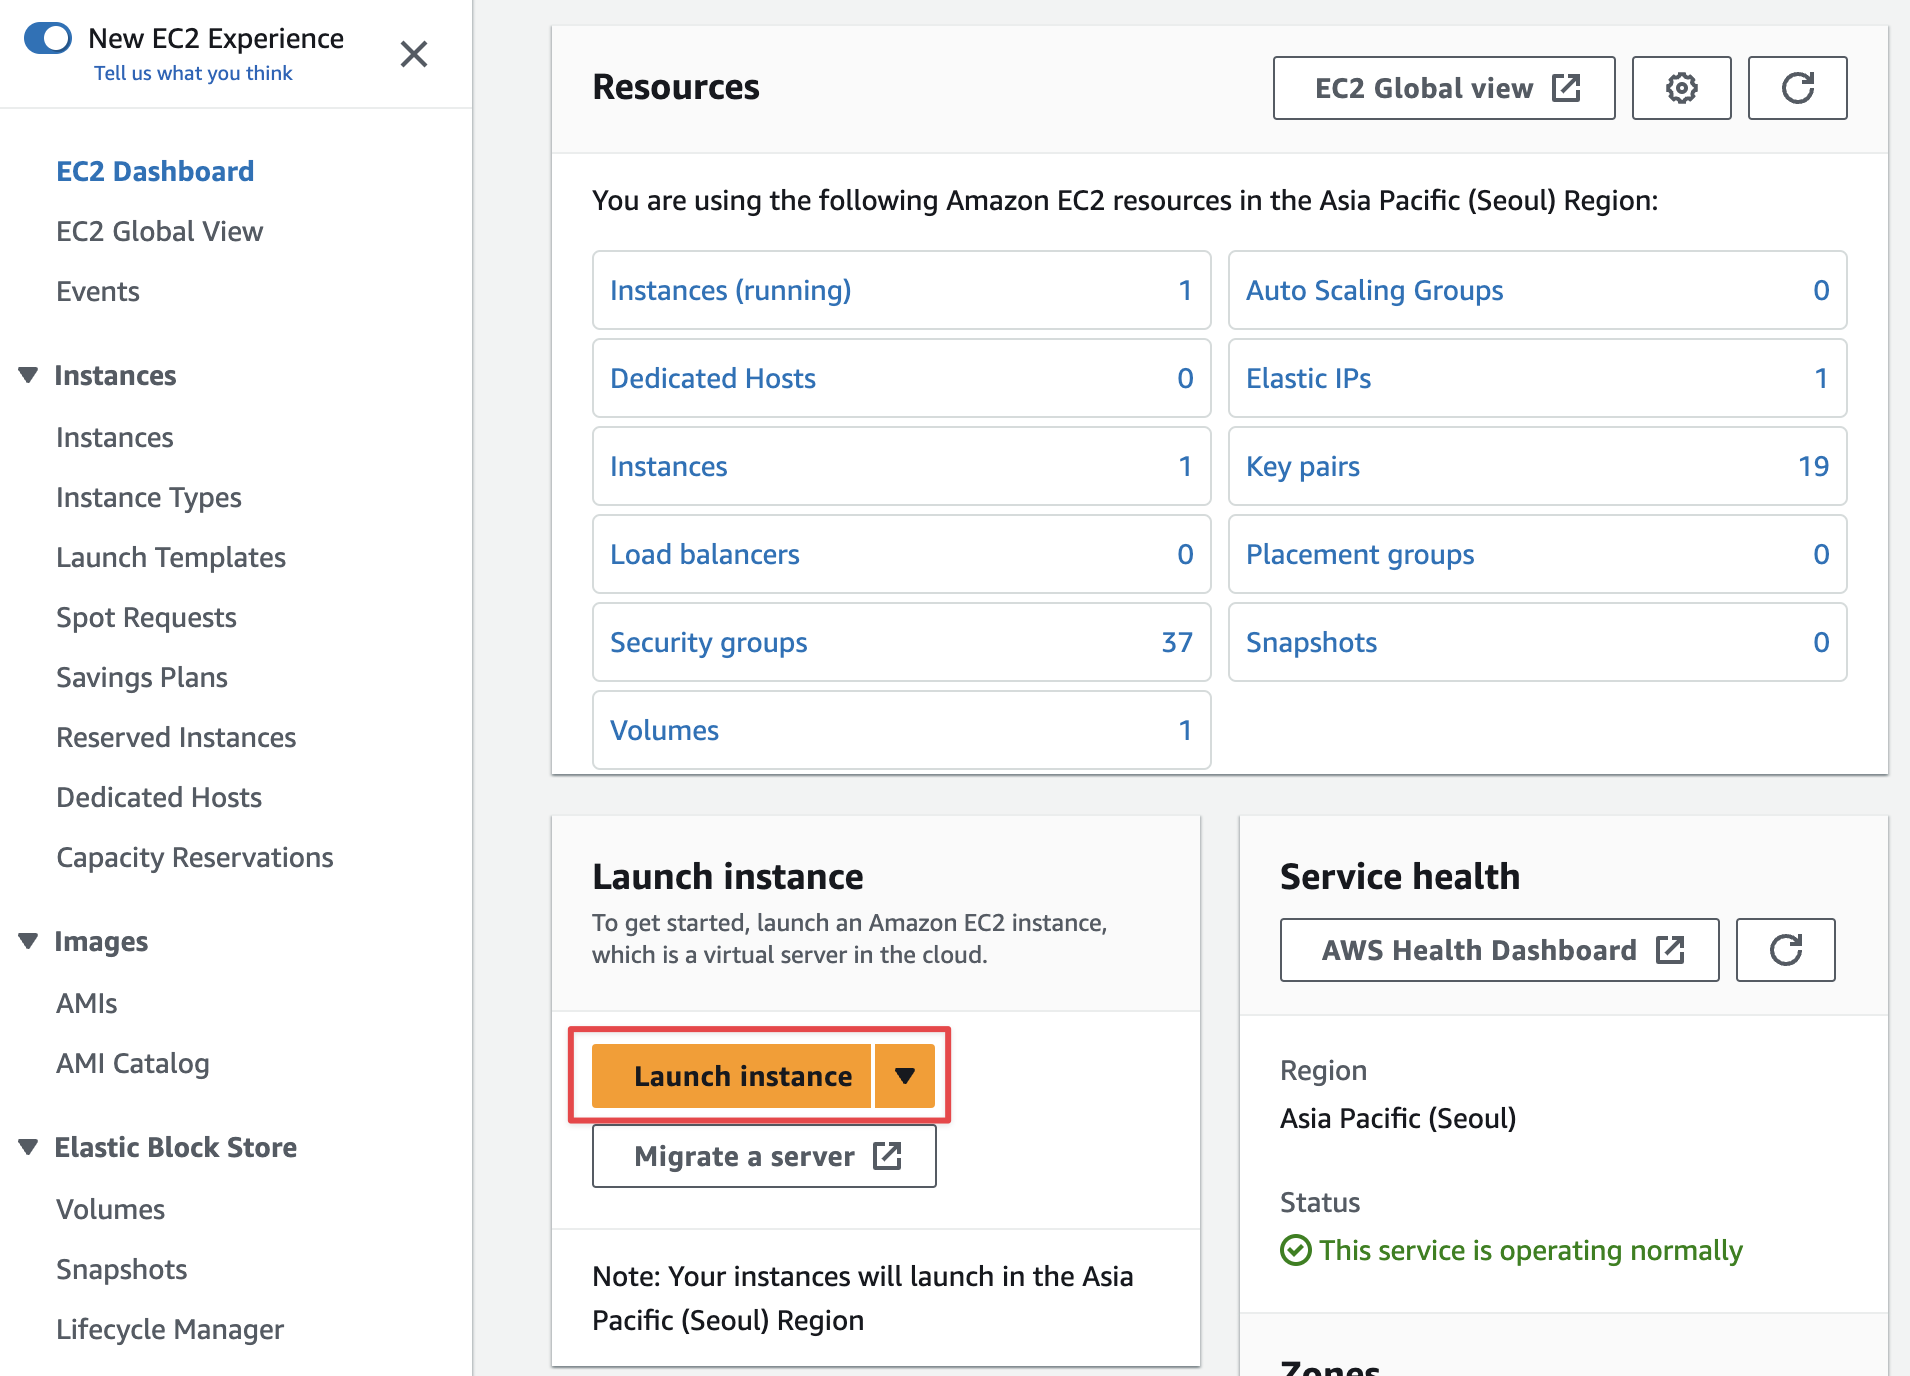Open Placement groups resource link
This screenshot has width=1910, height=1376.
(x=1360, y=554)
